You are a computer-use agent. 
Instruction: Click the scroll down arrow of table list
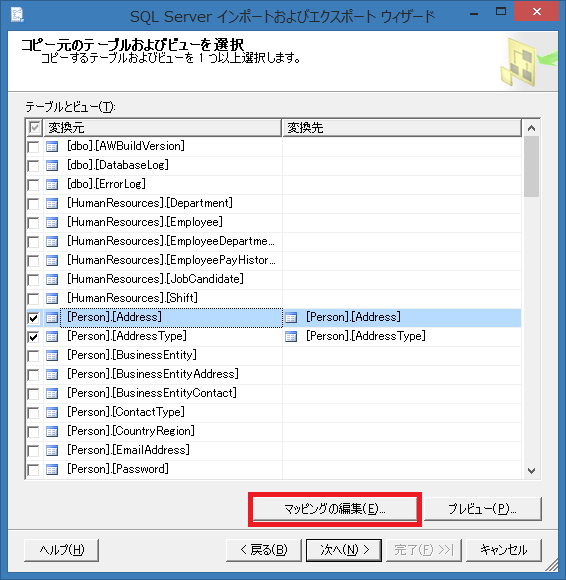tap(532, 471)
